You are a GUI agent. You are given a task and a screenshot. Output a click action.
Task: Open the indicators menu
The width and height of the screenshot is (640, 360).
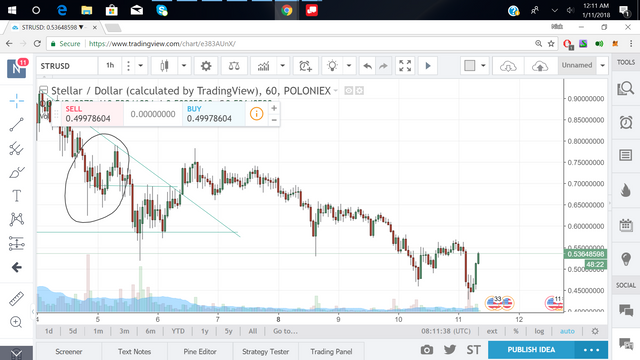coord(263,66)
